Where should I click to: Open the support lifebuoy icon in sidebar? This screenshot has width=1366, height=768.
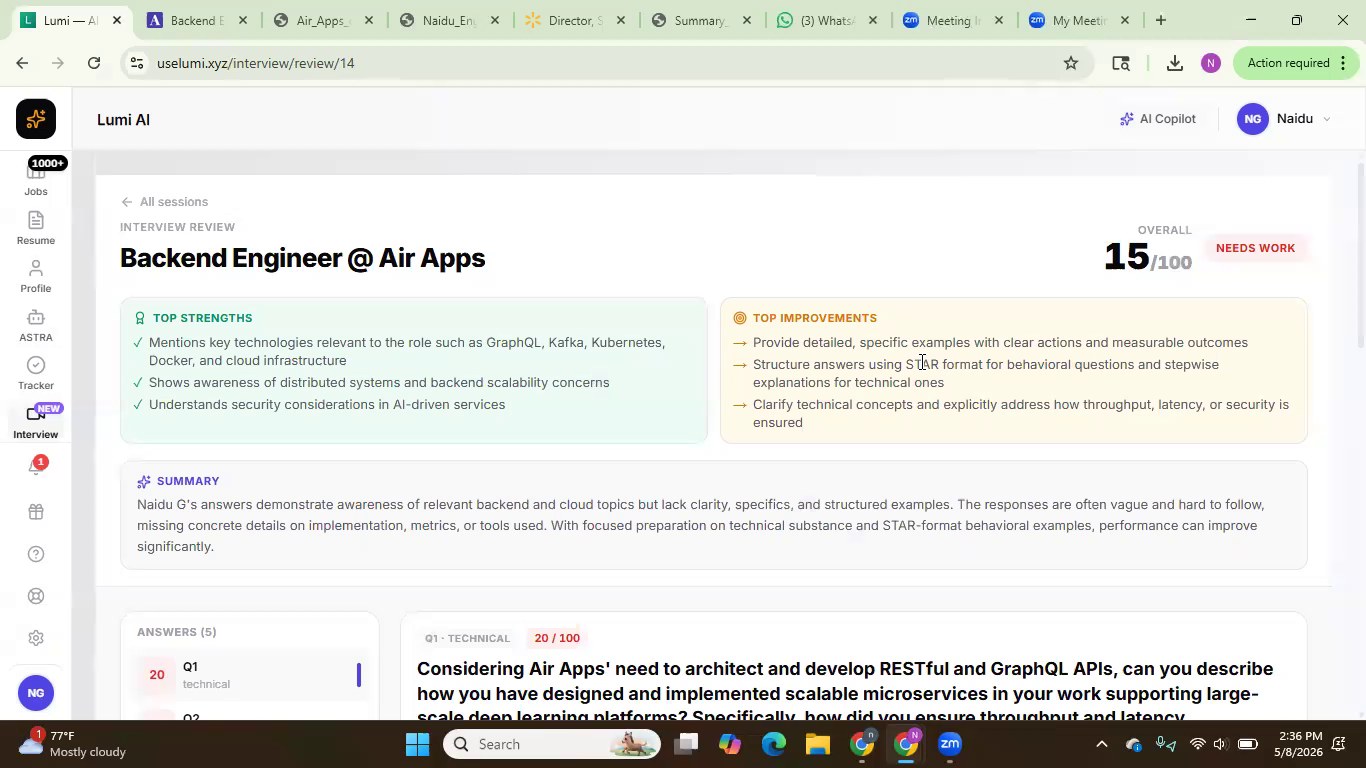coord(36,596)
